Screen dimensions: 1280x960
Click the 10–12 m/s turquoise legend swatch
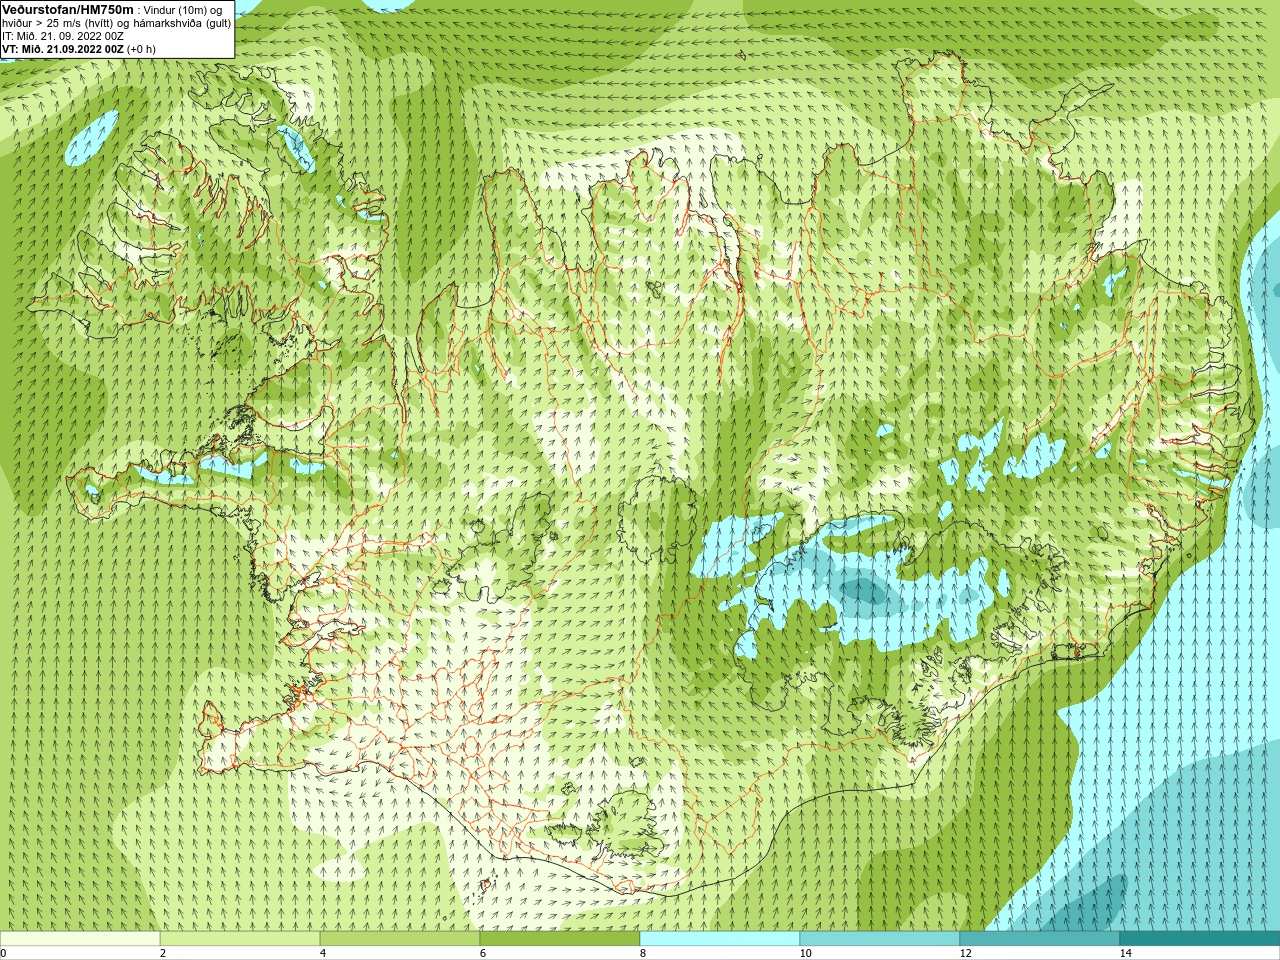click(x=880, y=939)
